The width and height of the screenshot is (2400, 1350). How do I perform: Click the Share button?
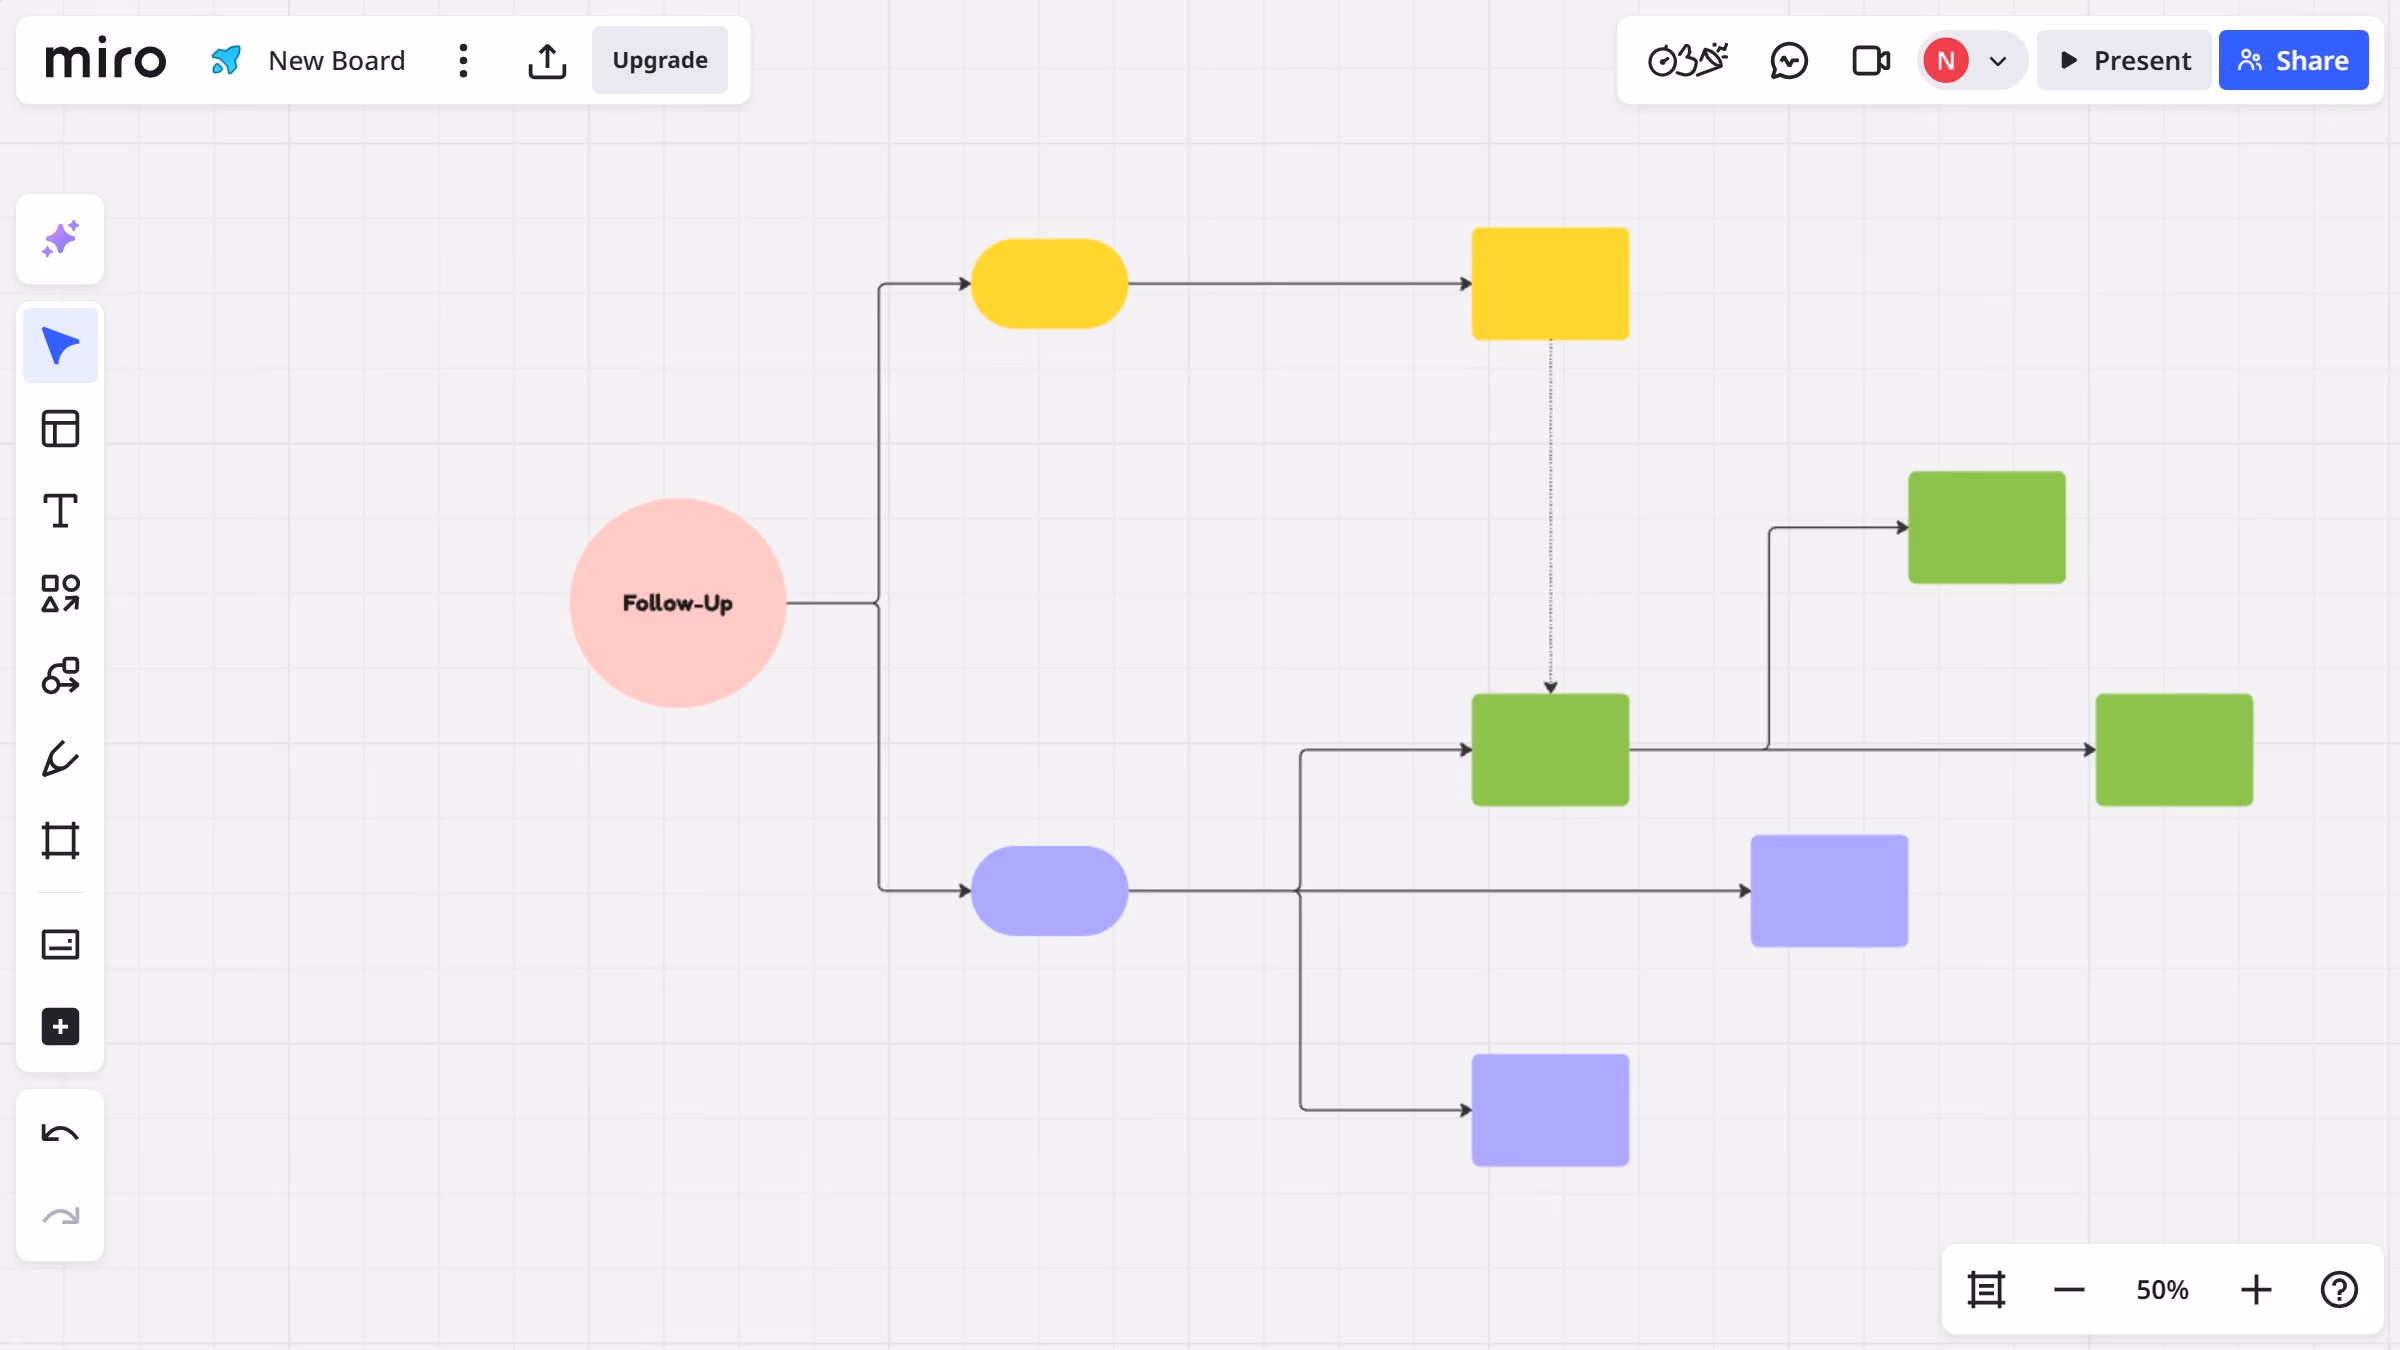point(2293,60)
